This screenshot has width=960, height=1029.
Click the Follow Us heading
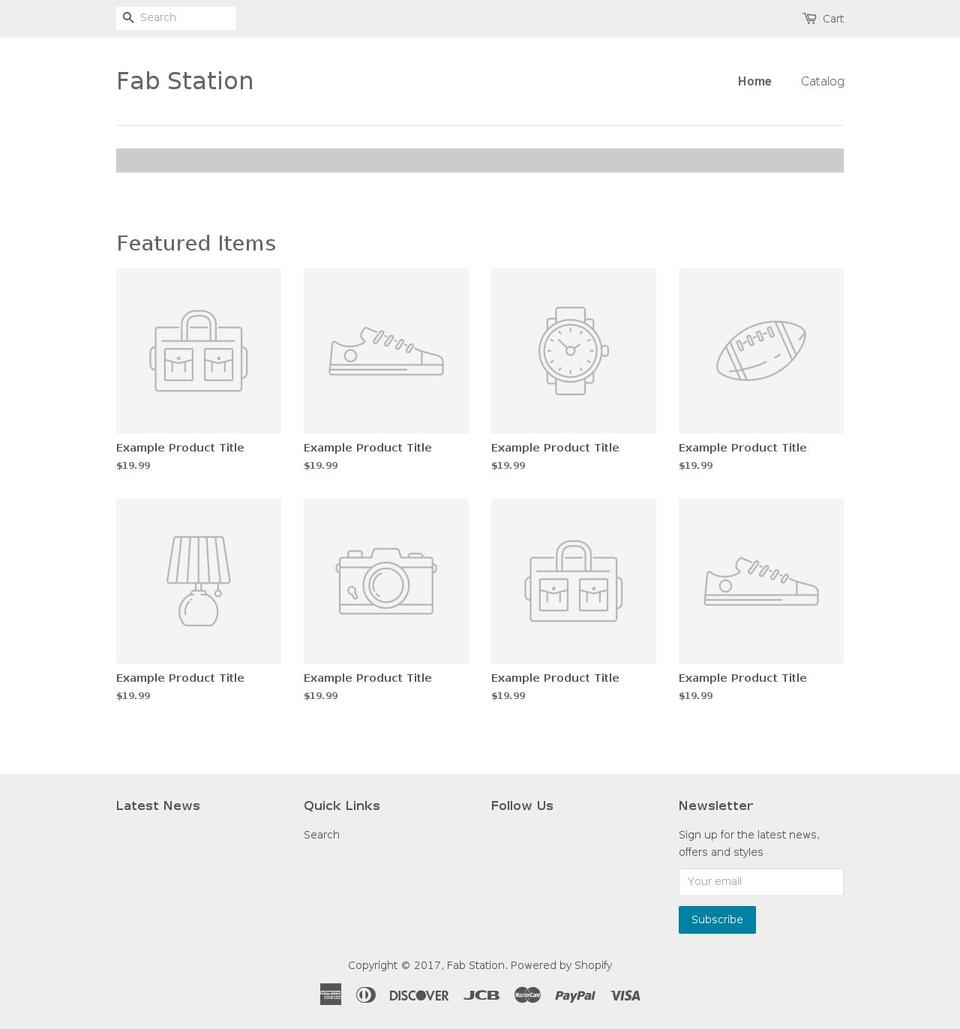click(x=522, y=805)
